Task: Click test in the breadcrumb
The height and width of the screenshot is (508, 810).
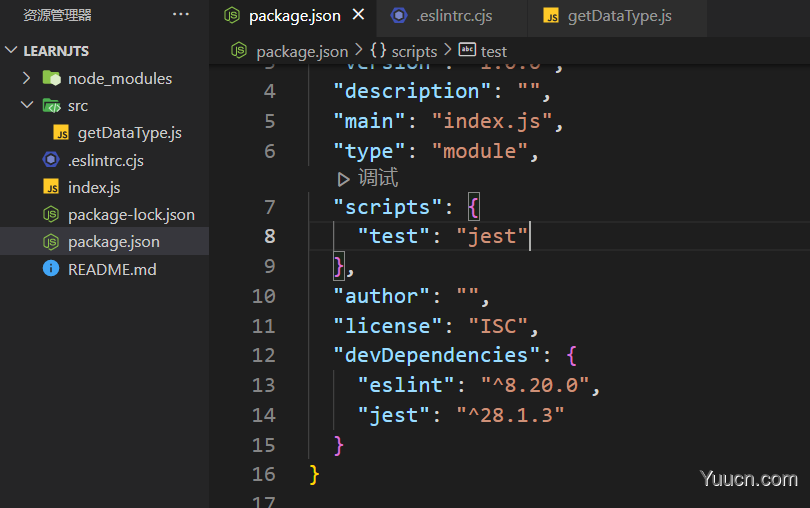Action: (493, 52)
